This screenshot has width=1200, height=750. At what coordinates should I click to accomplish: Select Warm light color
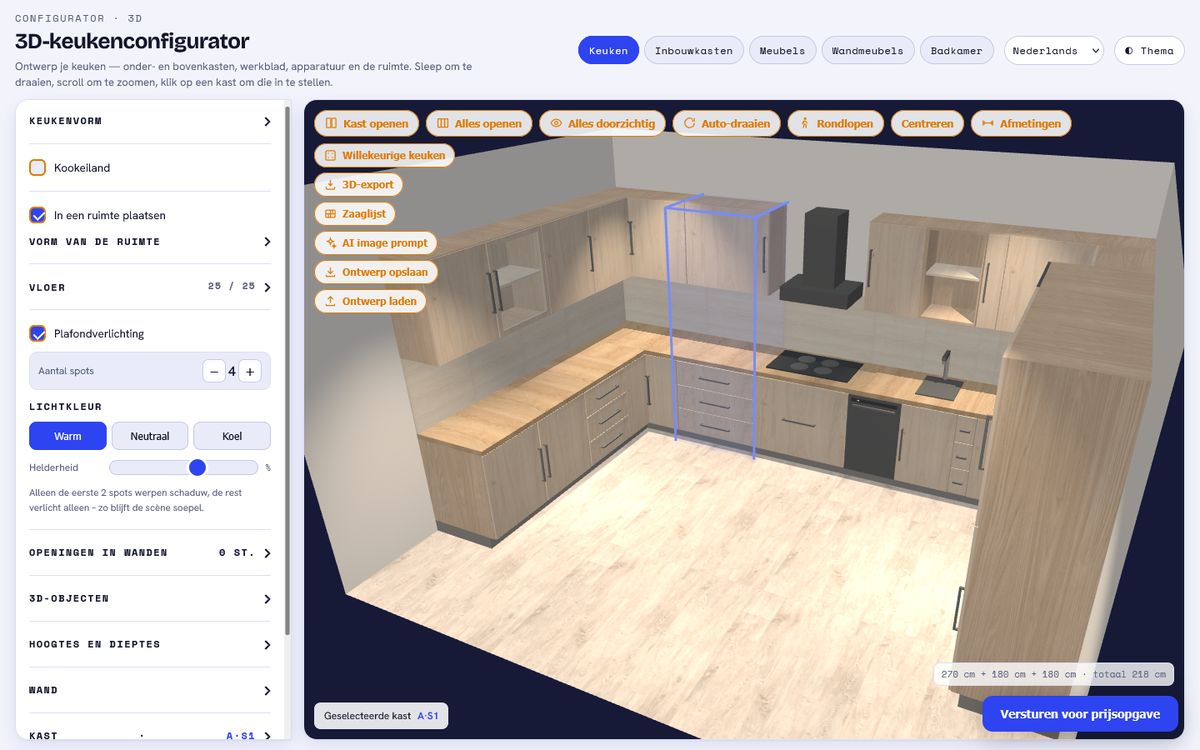point(68,436)
